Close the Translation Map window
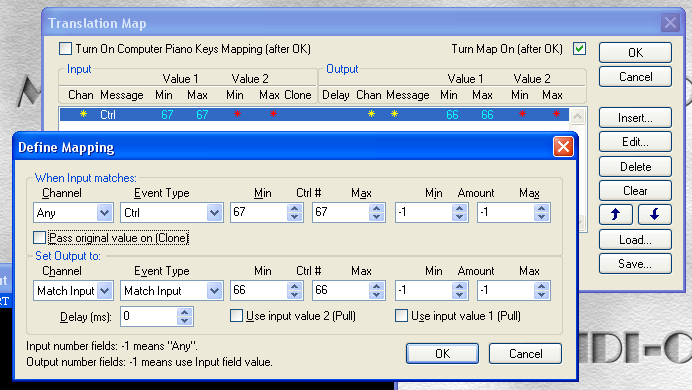The image size is (692, 390). 670,22
